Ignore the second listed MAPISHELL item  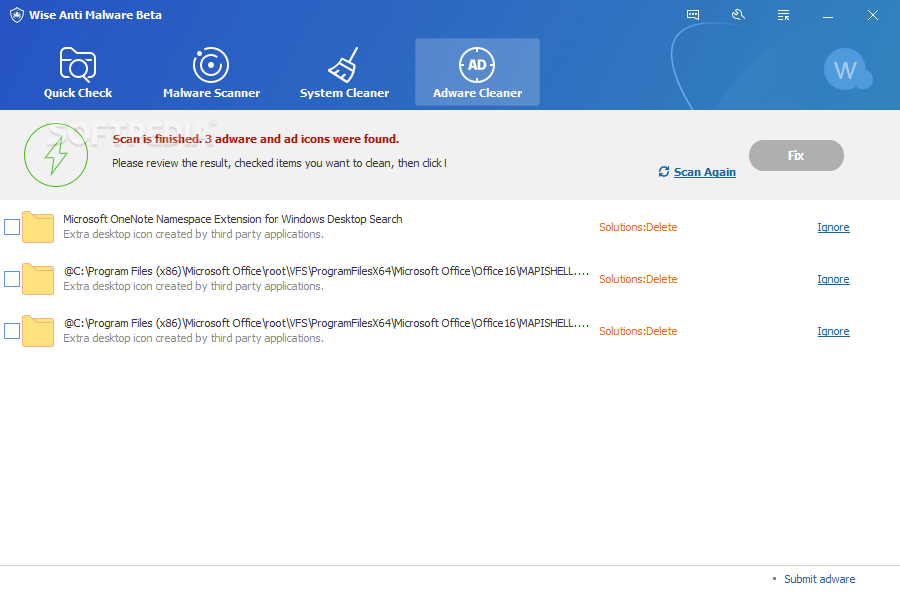click(833, 279)
